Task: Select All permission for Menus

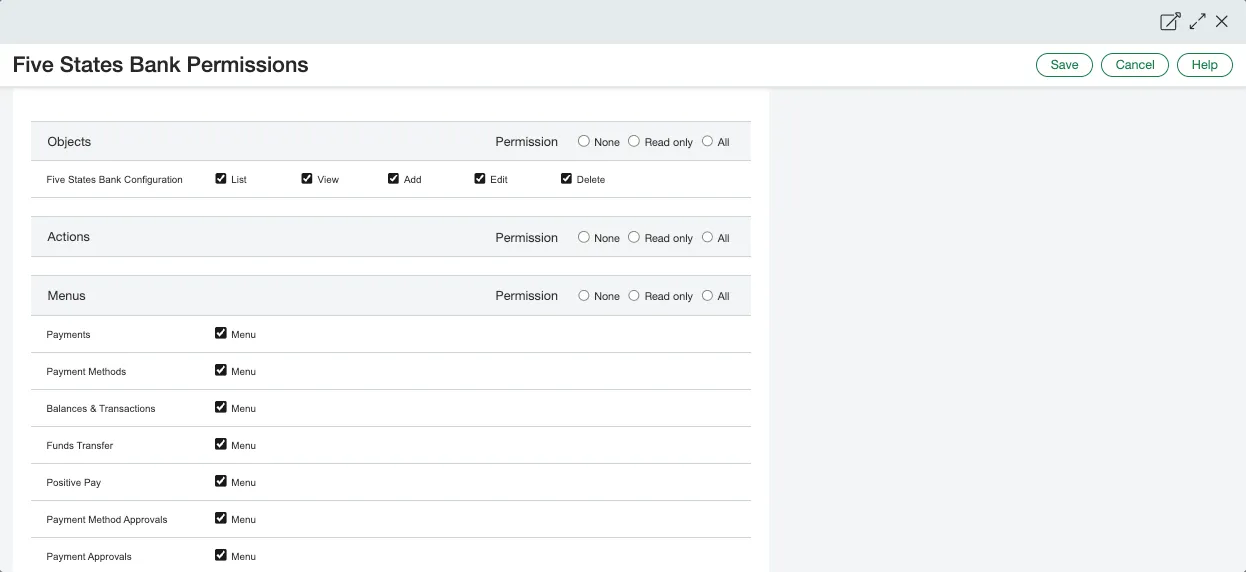Action: pyautogui.click(x=708, y=295)
